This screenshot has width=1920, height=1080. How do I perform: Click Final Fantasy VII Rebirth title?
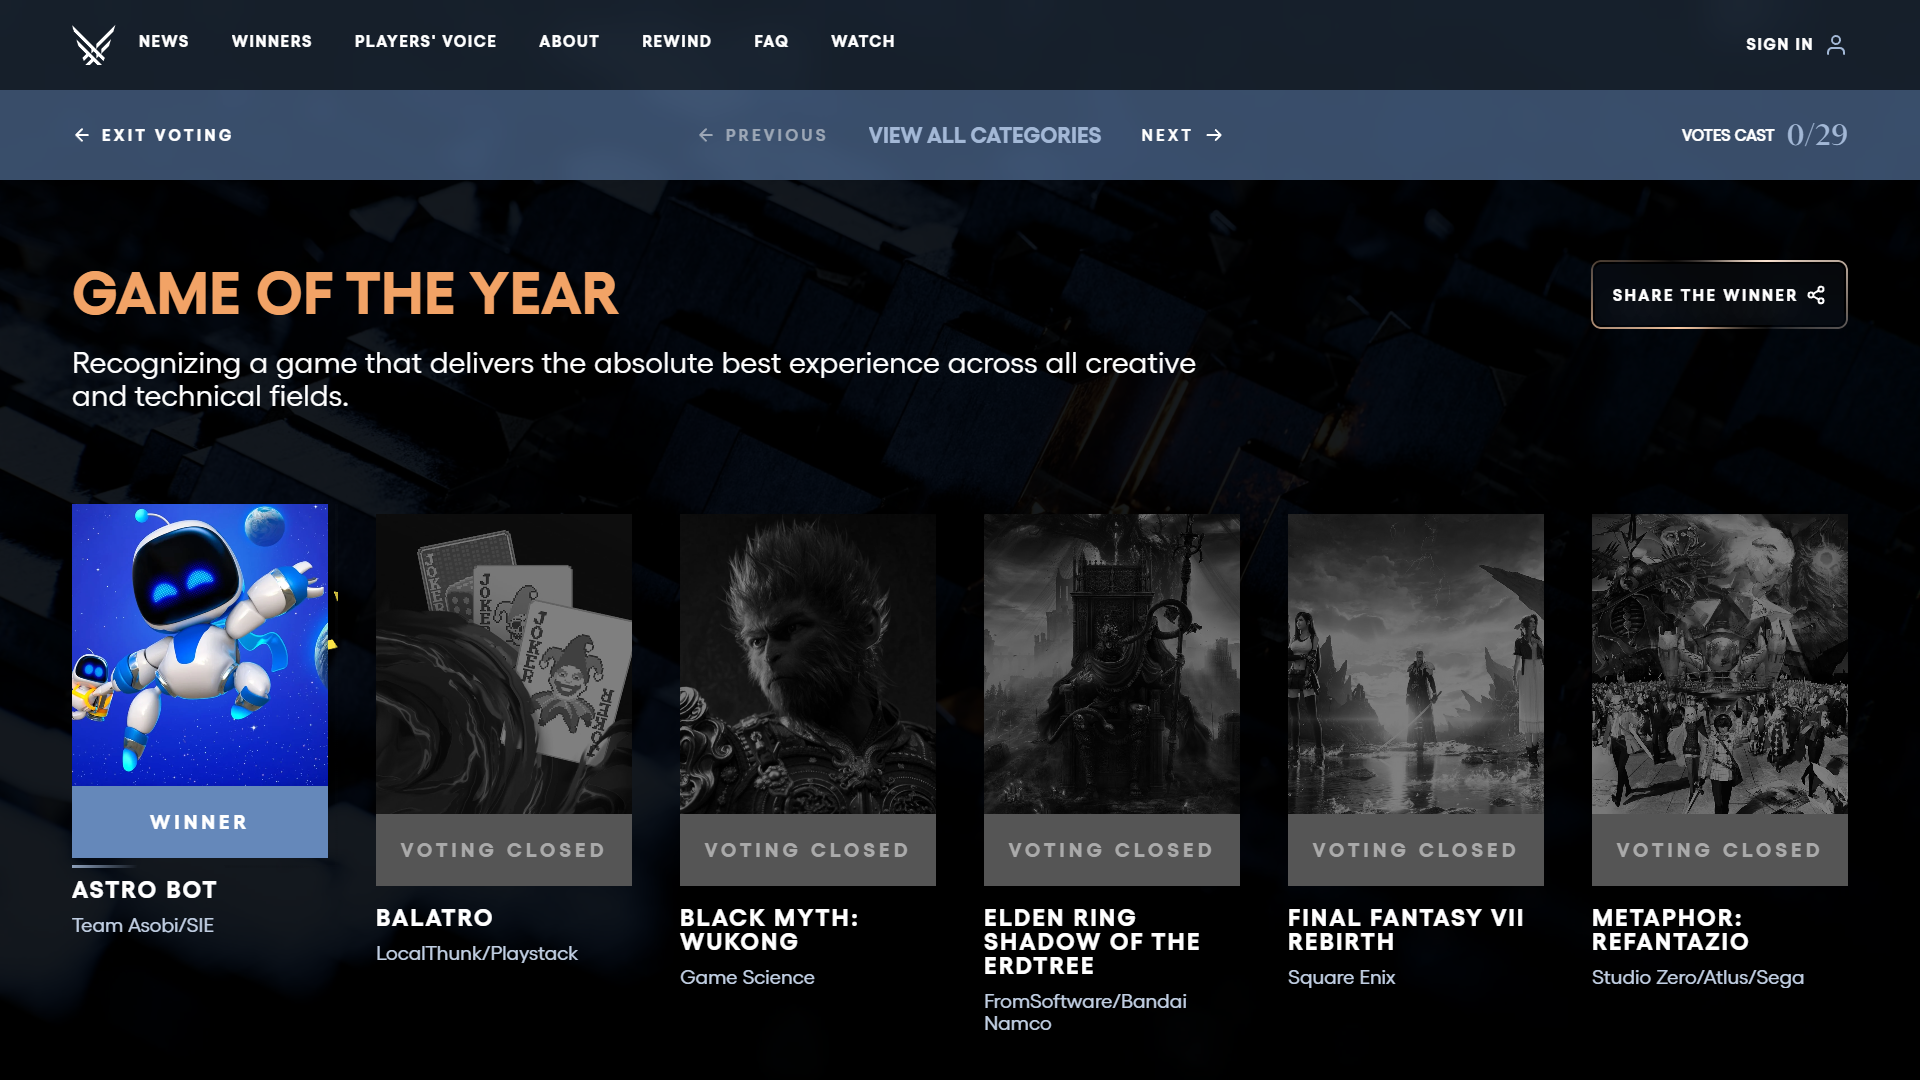(1406, 930)
